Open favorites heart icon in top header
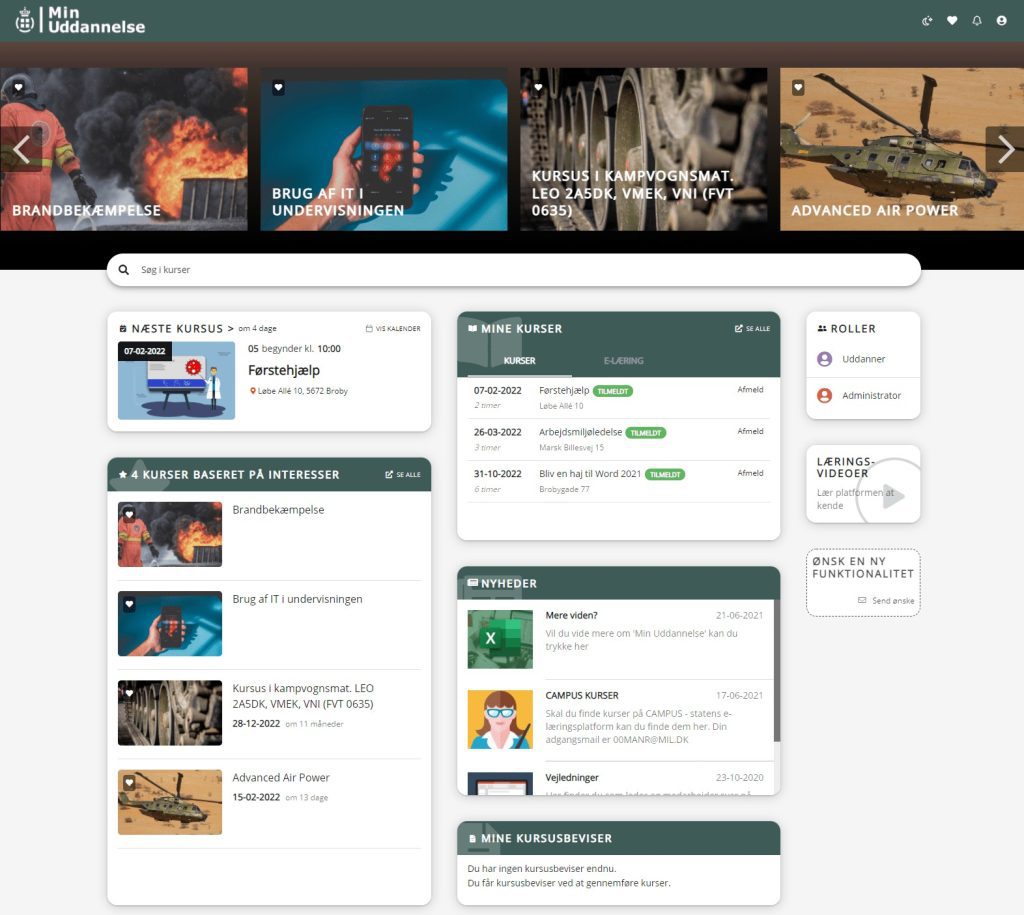 pos(952,21)
